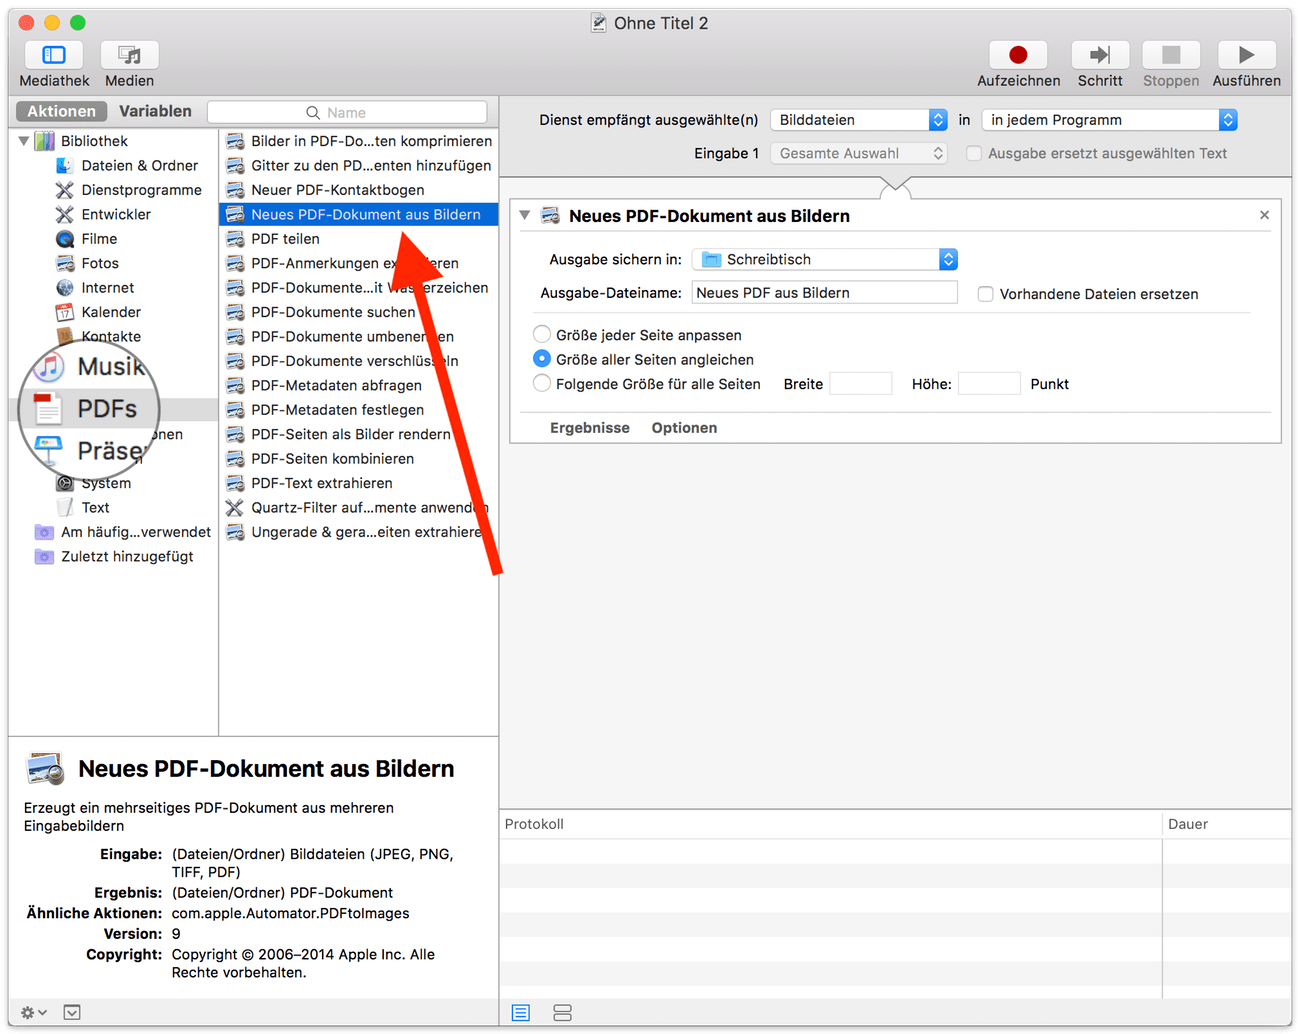This screenshot has width=1300, height=1034.
Task: Select PDF-Seiten als Bilder rendern
Action: pos(359,434)
